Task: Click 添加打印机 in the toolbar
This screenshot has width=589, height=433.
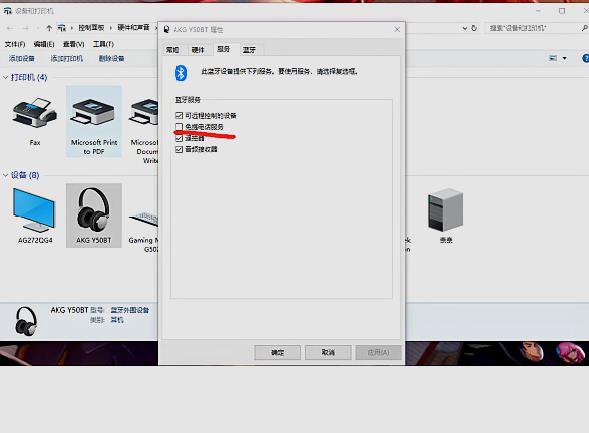Action: tap(66, 59)
